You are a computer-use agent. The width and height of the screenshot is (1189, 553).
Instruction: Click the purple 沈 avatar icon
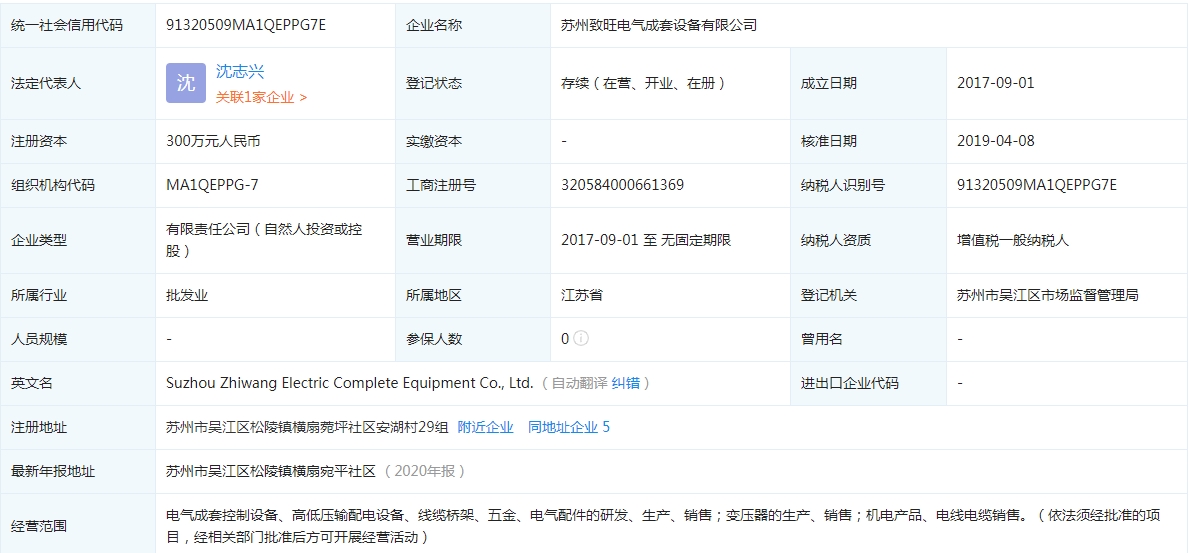pos(186,83)
